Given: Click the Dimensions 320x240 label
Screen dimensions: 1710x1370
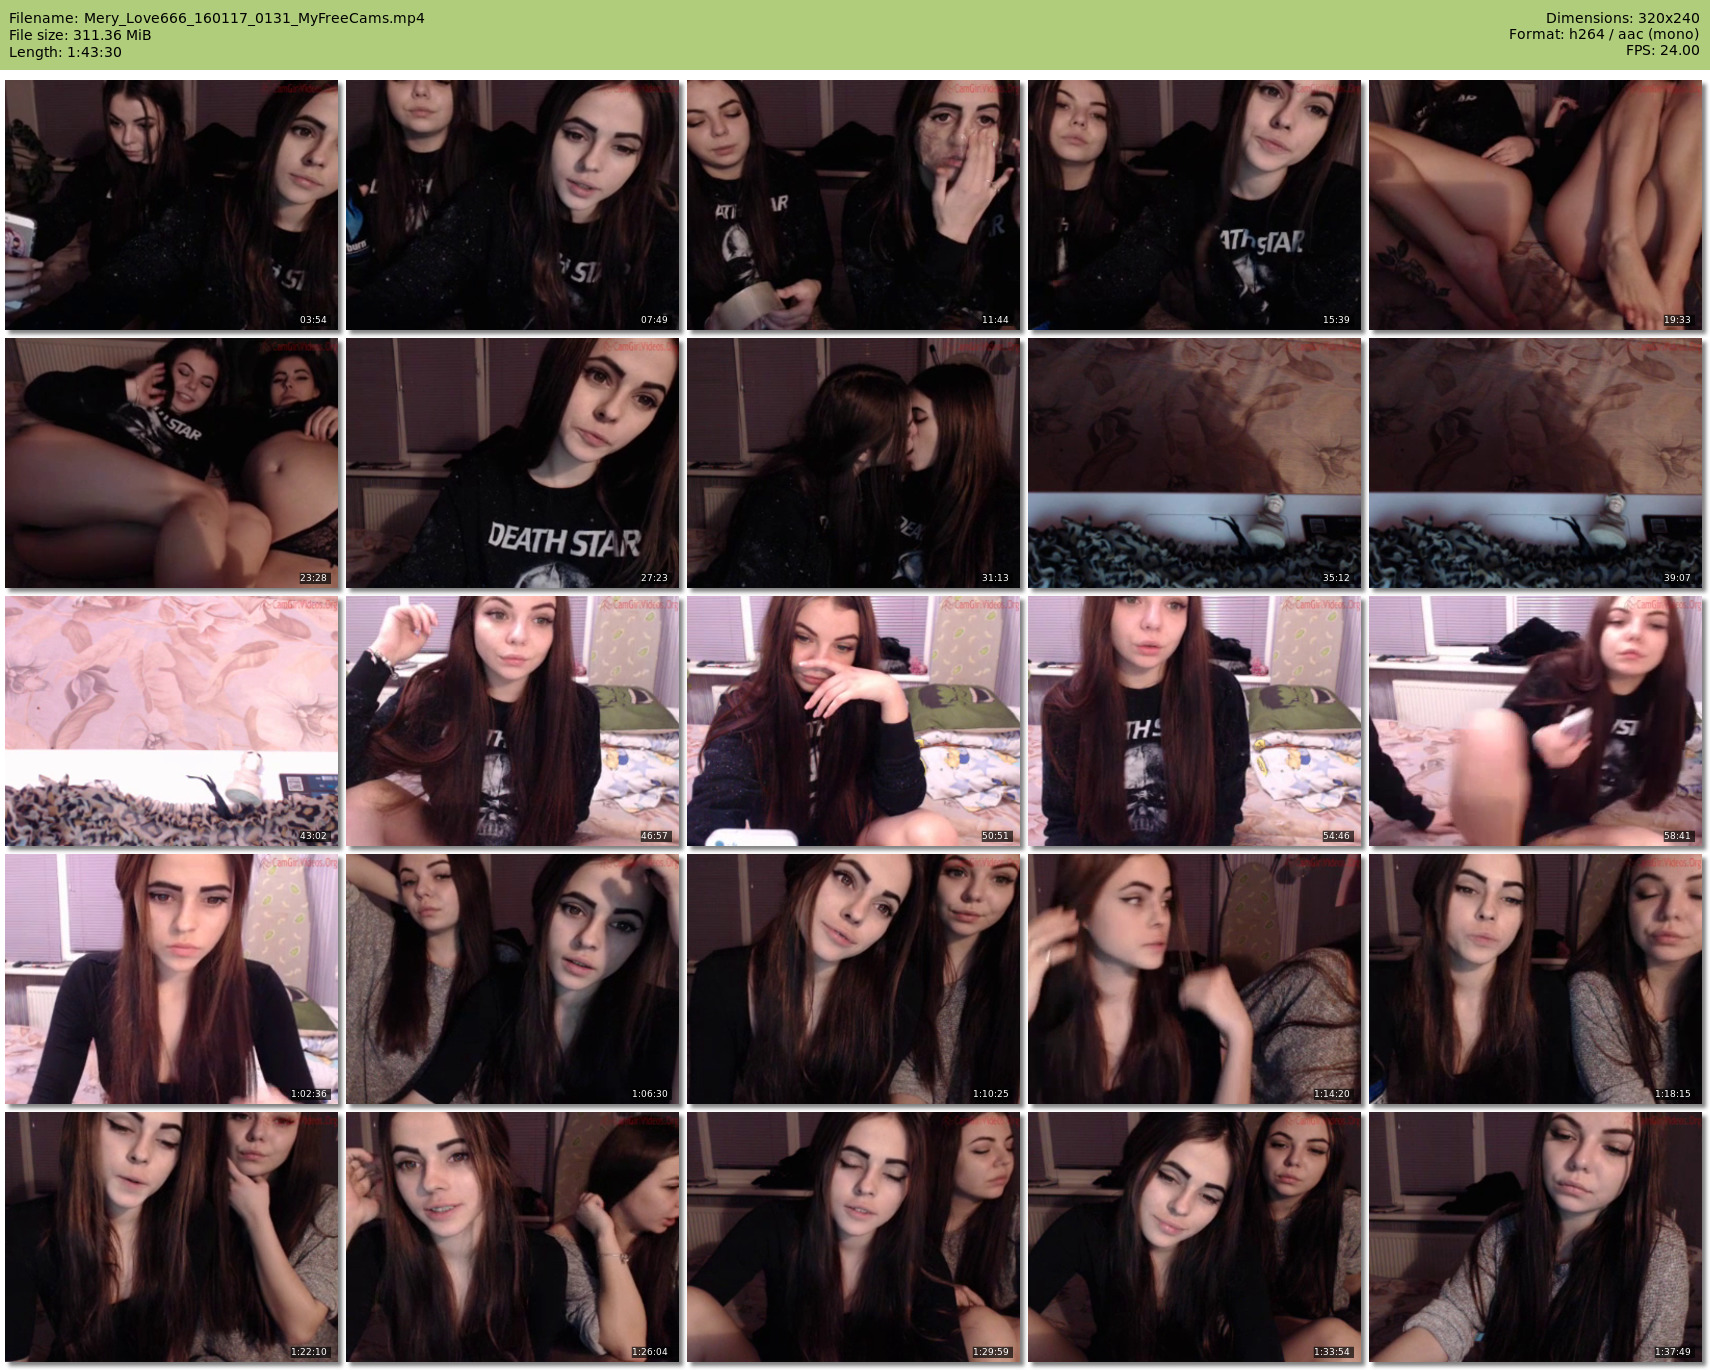Looking at the screenshot, I should click(1622, 18).
